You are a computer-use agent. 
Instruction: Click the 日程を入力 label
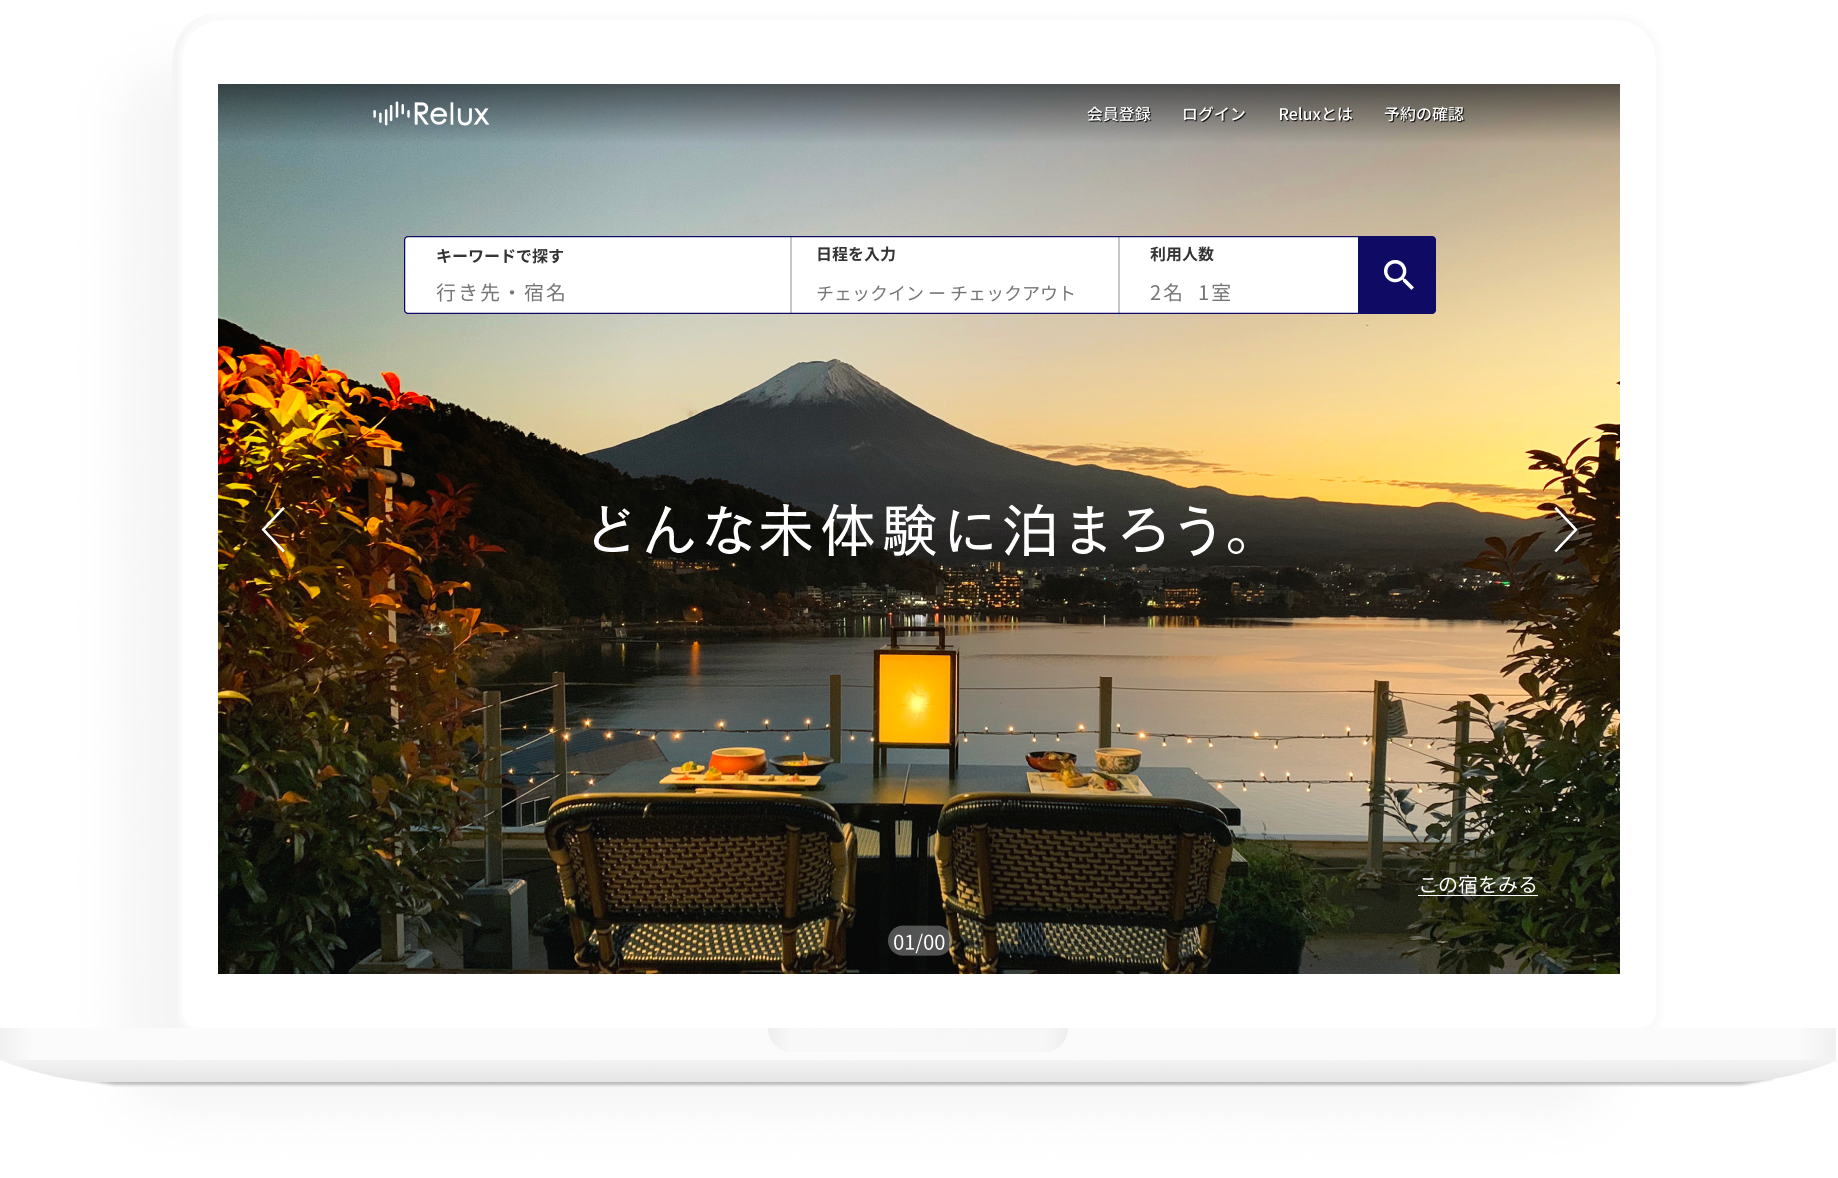[x=855, y=255]
